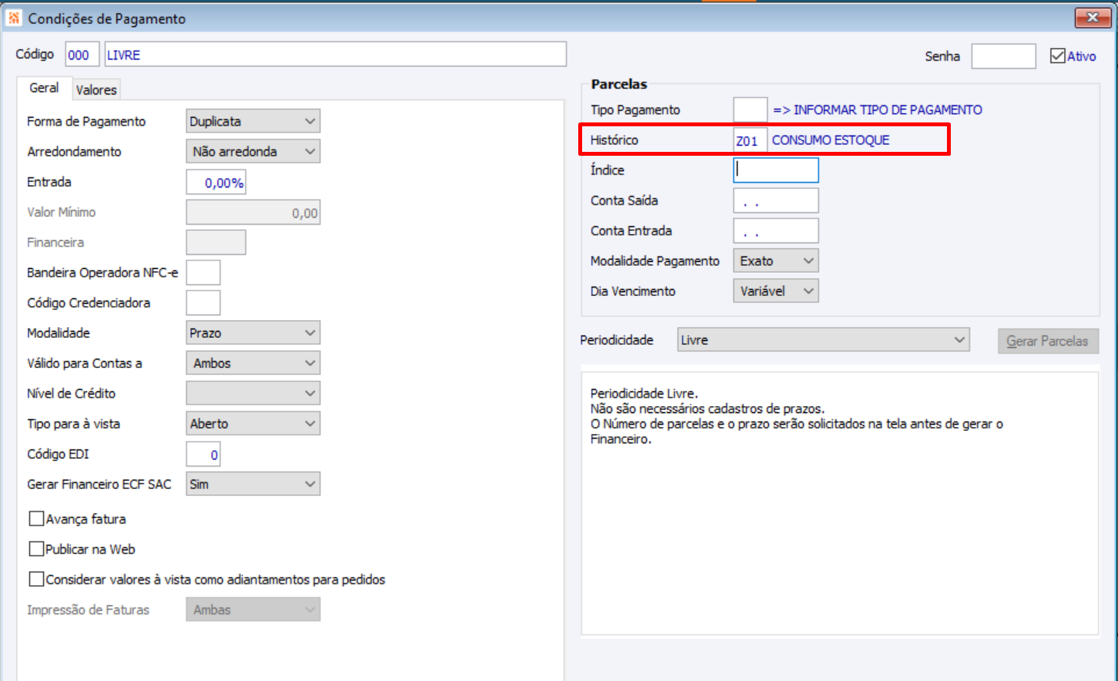Click the Valor Mínimo field
1118x681 pixels.
pos(252,212)
